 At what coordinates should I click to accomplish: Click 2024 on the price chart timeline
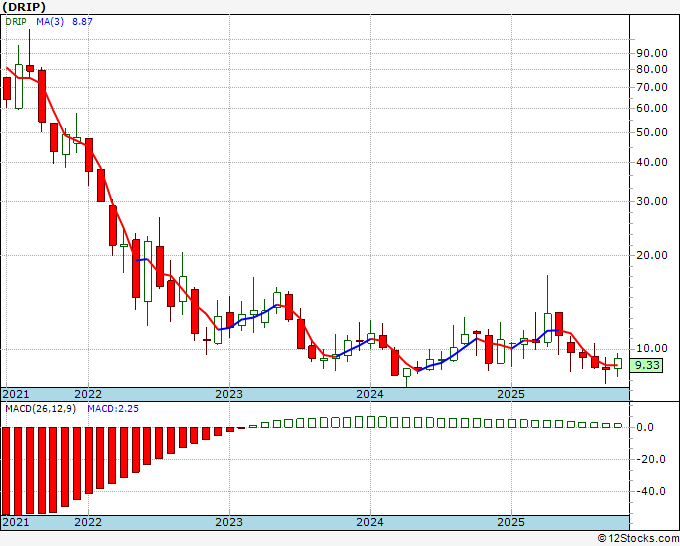pyautogui.click(x=370, y=394)
